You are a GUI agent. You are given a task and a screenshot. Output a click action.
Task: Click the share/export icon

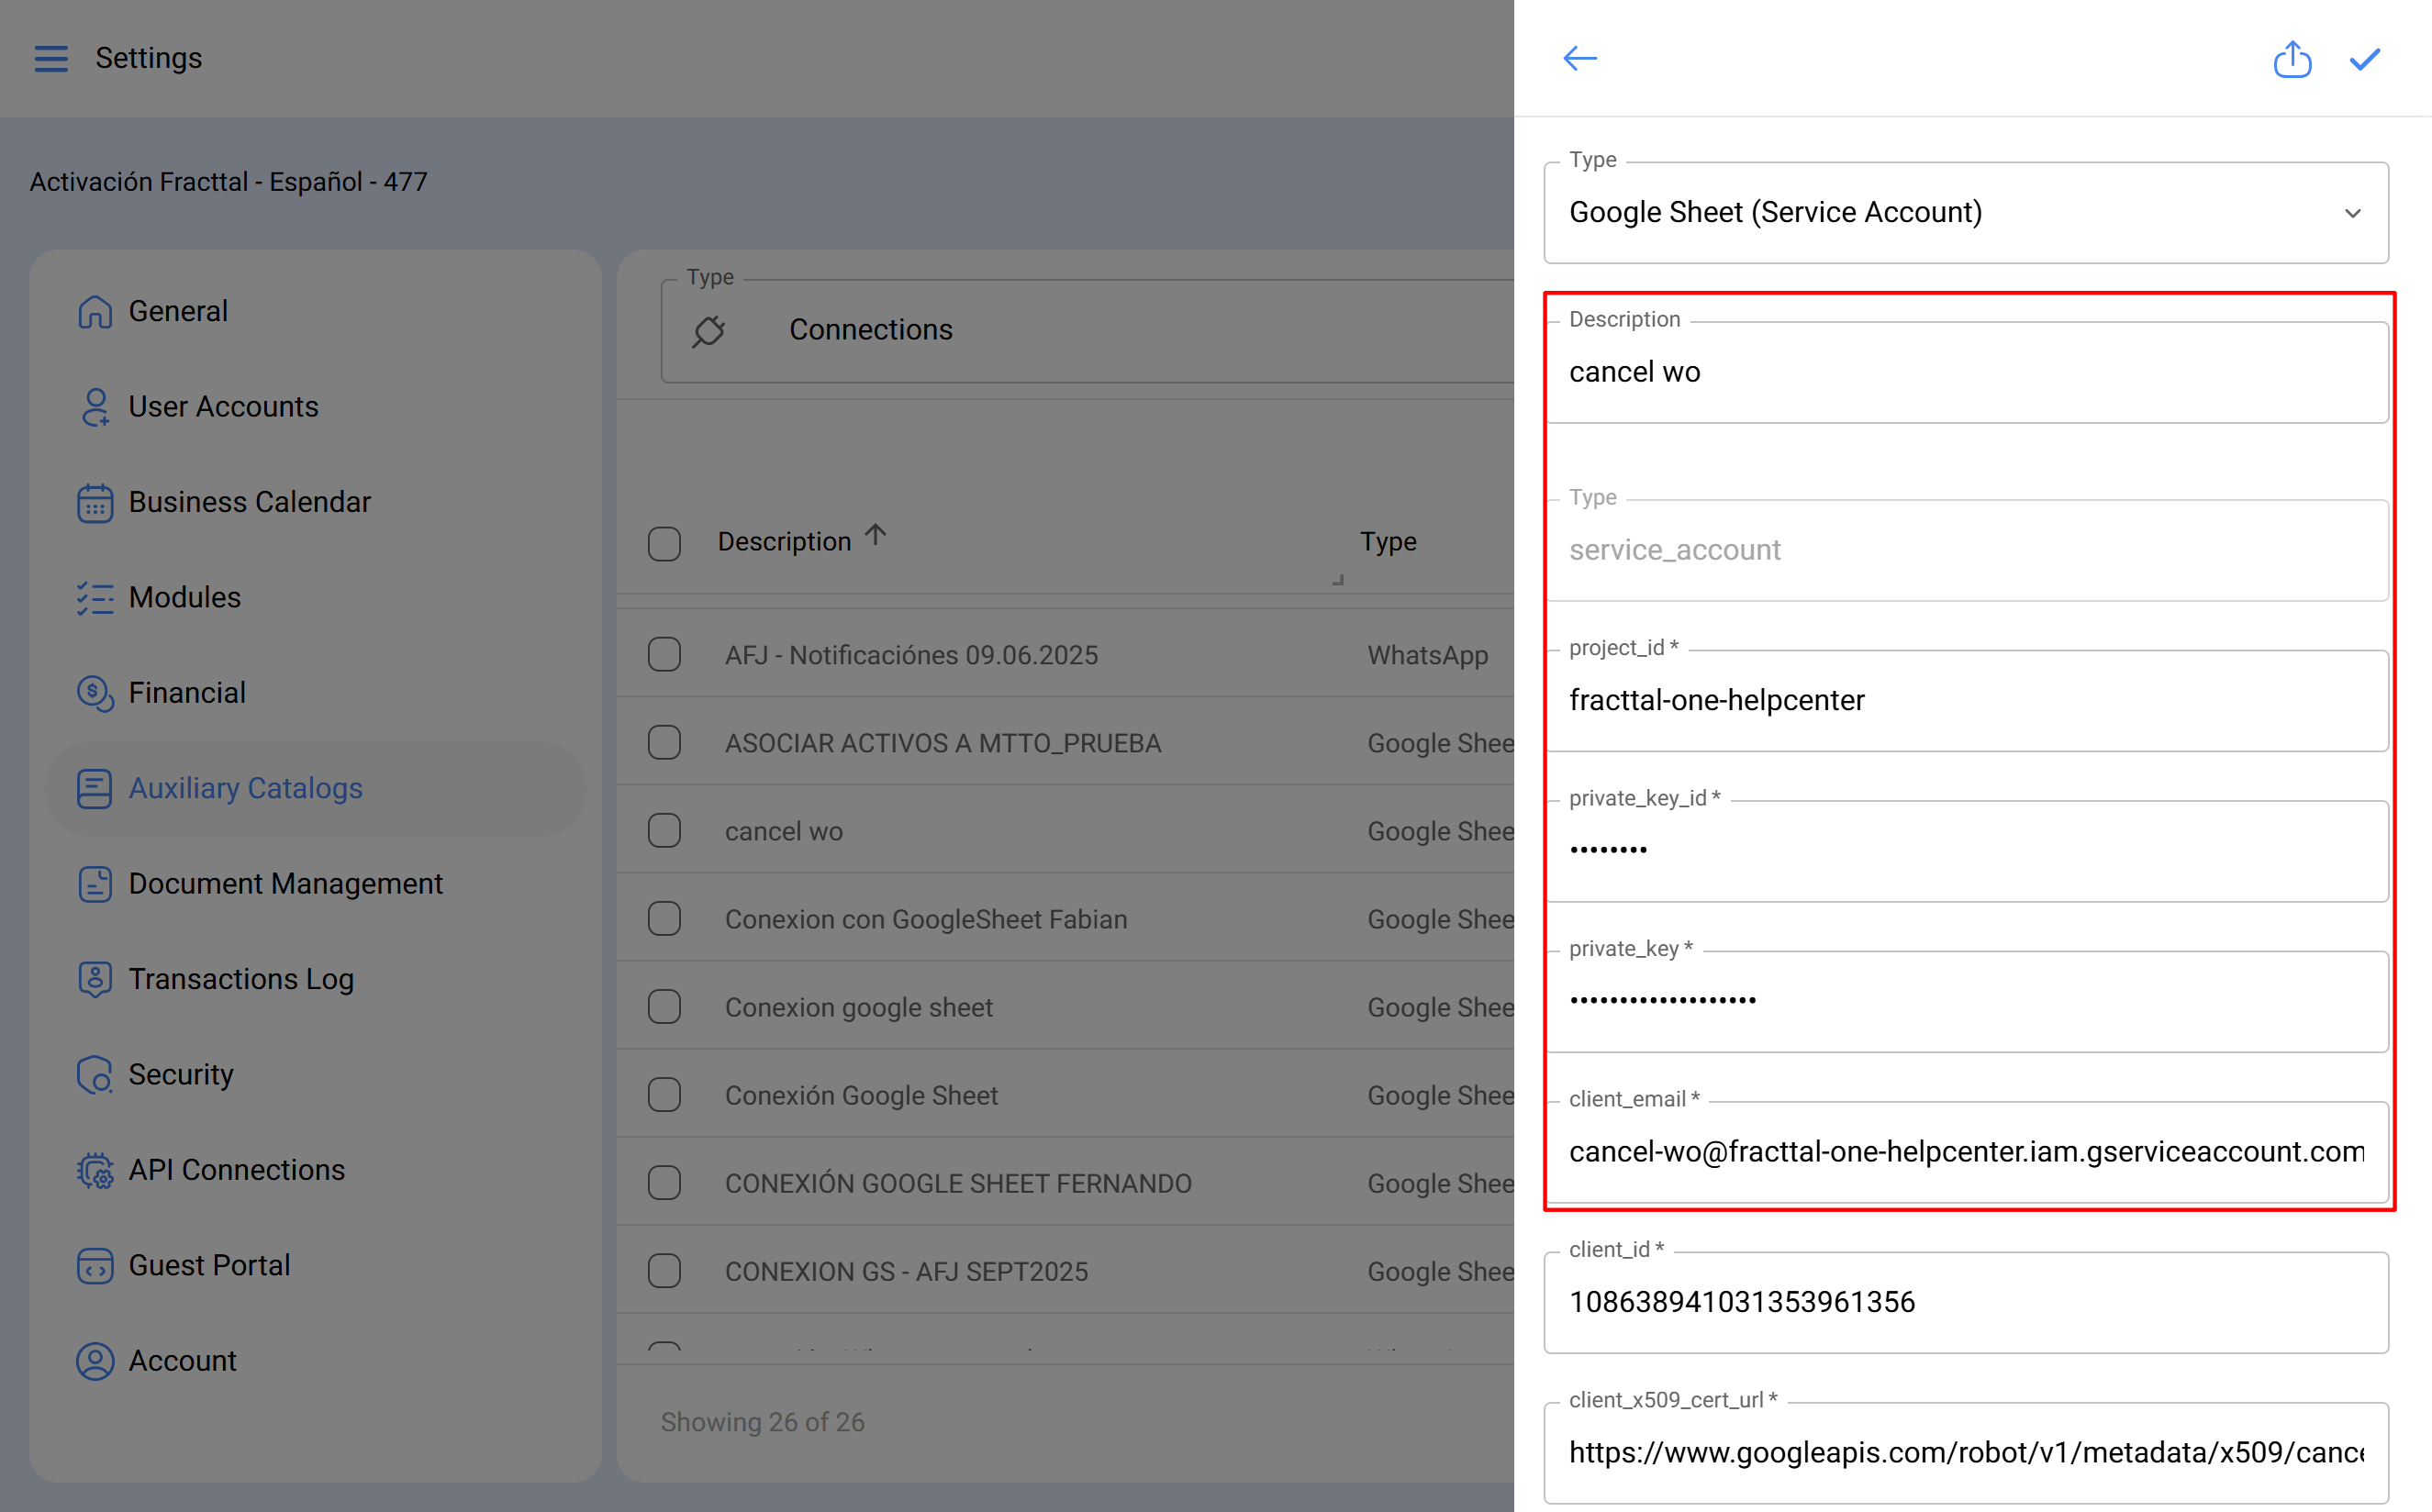tap(2292, 59)
